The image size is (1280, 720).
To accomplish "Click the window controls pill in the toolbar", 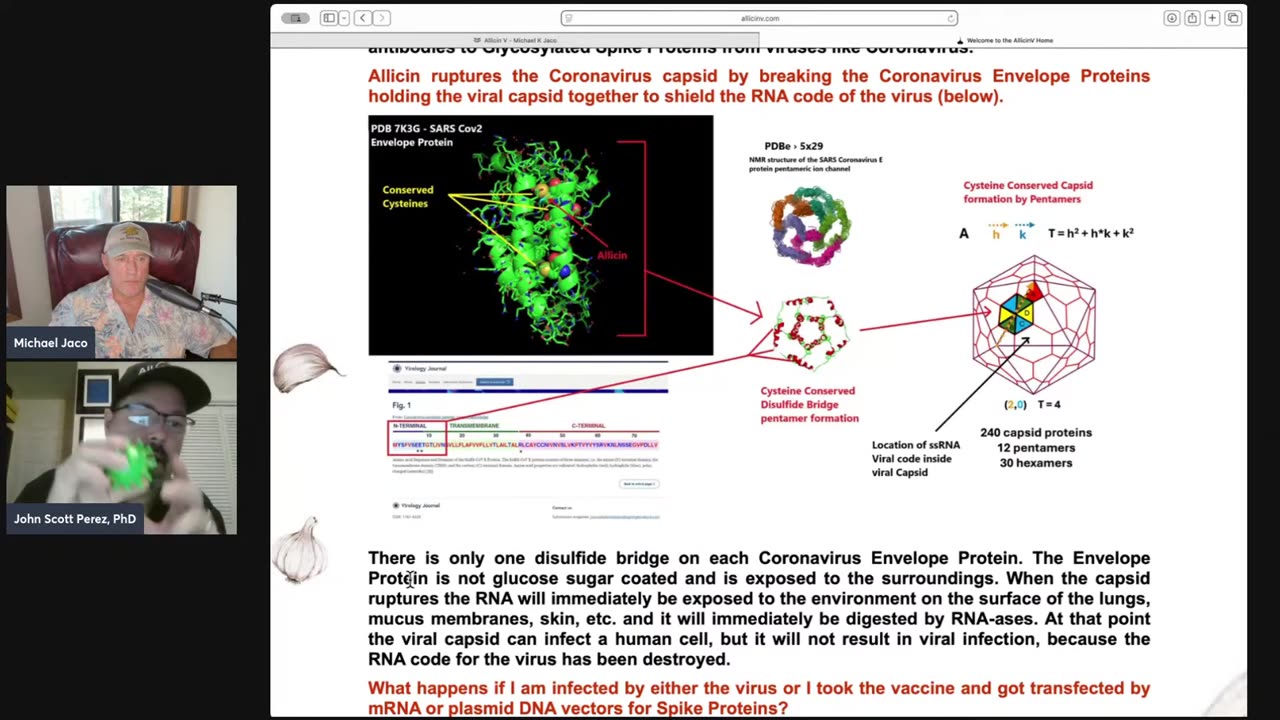I will 295,18.
